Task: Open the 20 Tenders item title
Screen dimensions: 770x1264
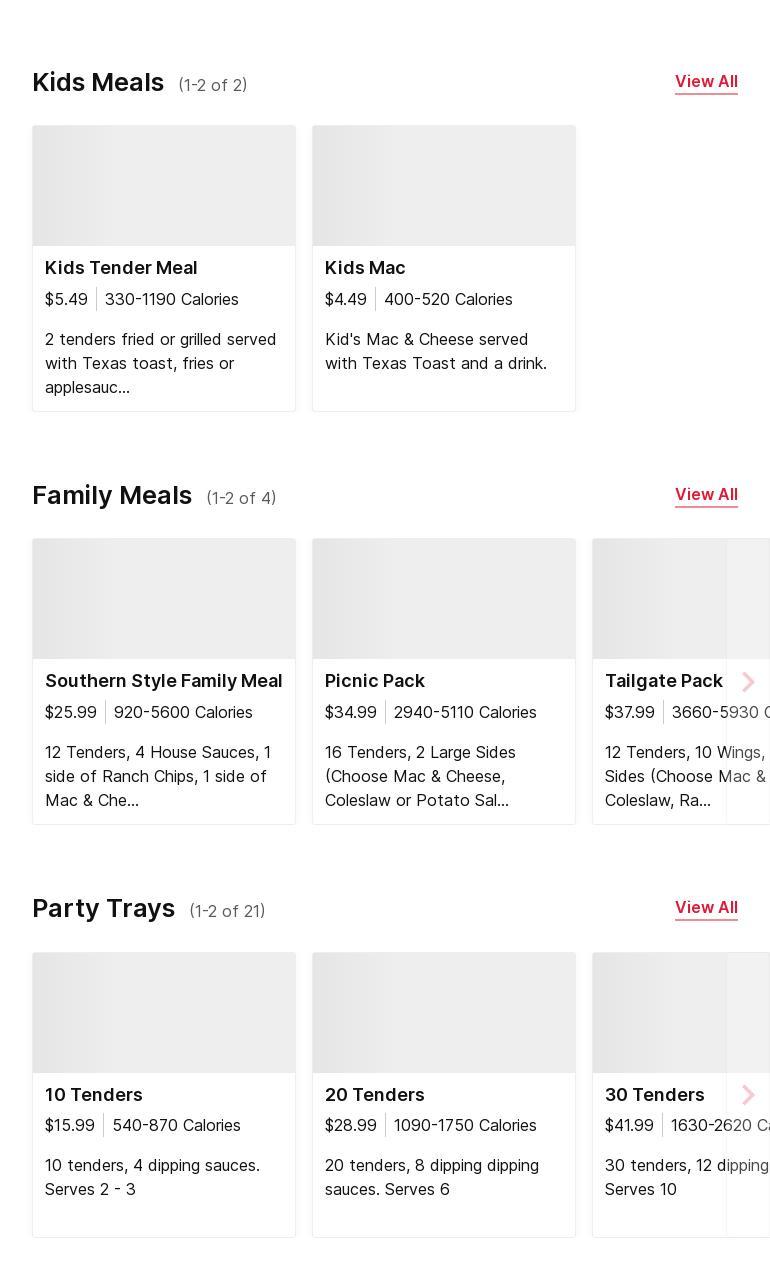Action: (375, 1095)
